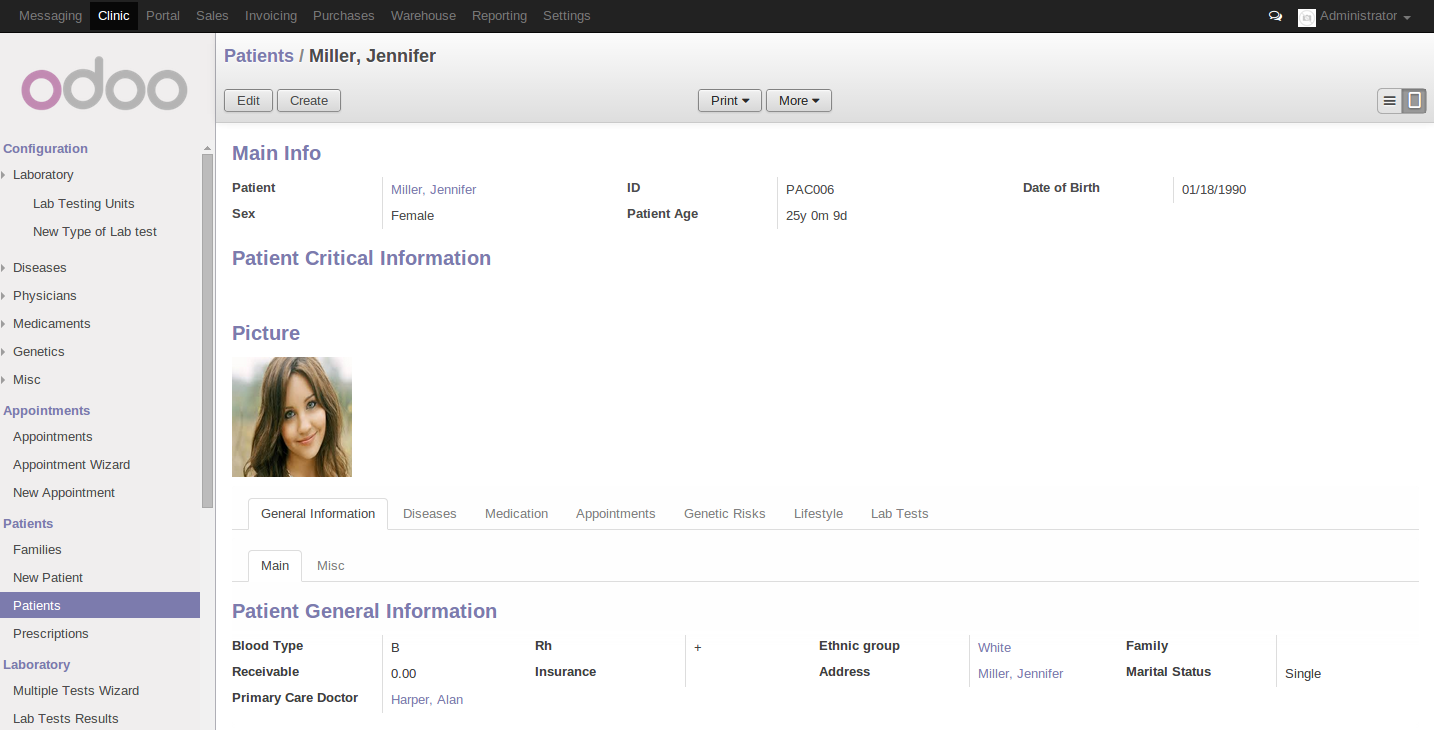Switch to the Lifestyle tab

(x=819, y=514)
